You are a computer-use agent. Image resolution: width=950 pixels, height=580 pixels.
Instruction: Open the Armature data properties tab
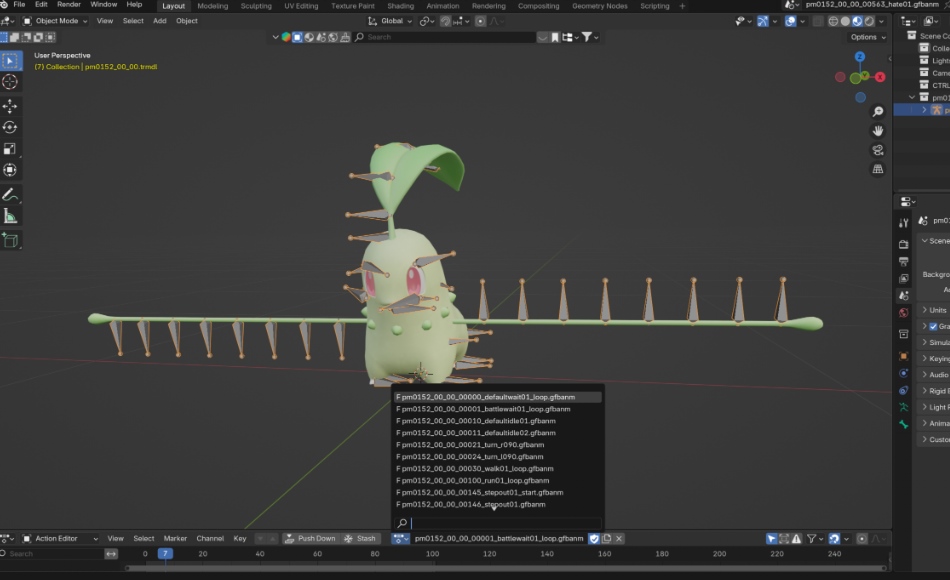(x=903, y=407)
